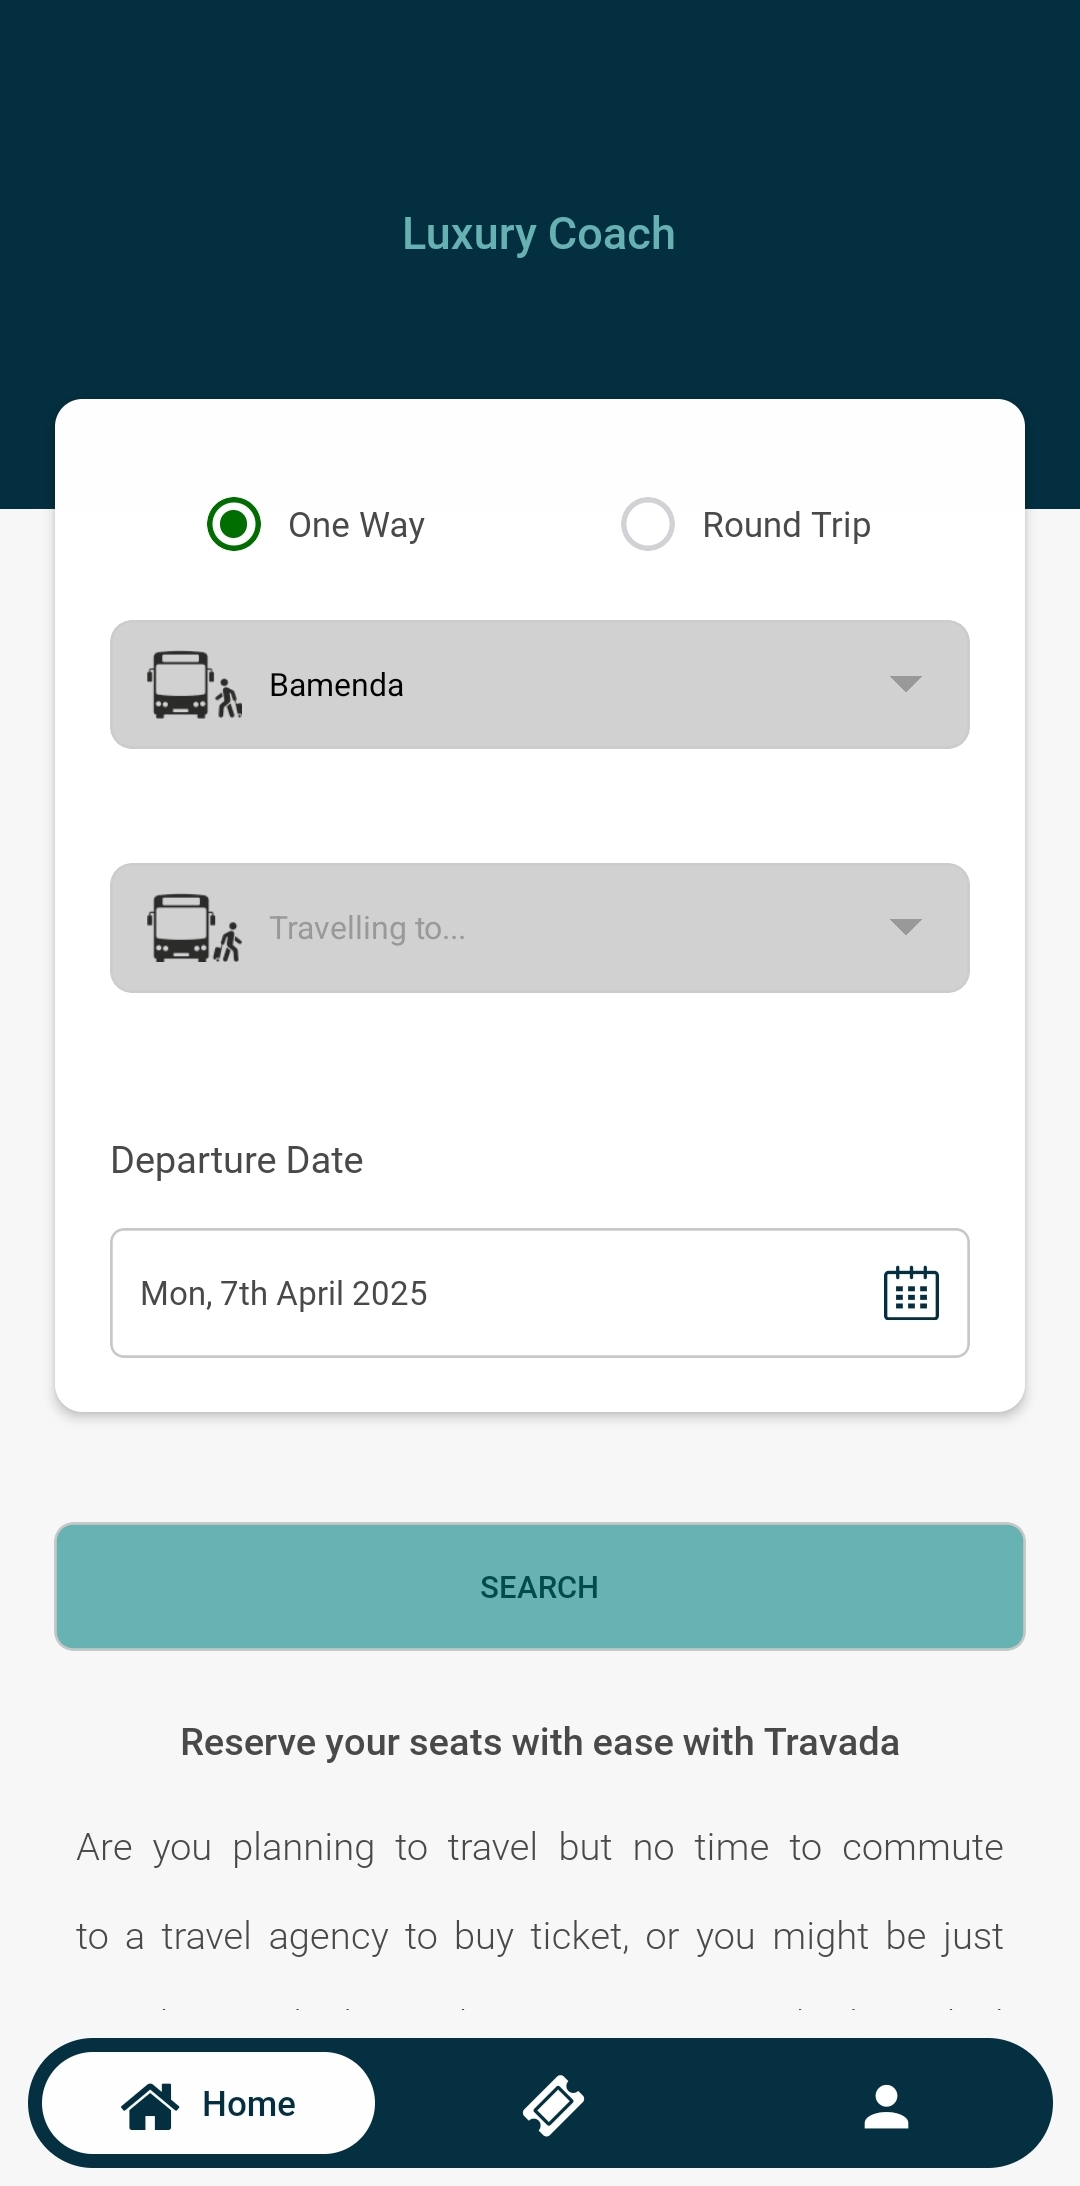Viewport: 1080px width, 2186px height.
Task: Click the bus icon beside Bamenda
Action: pos(194,685)
